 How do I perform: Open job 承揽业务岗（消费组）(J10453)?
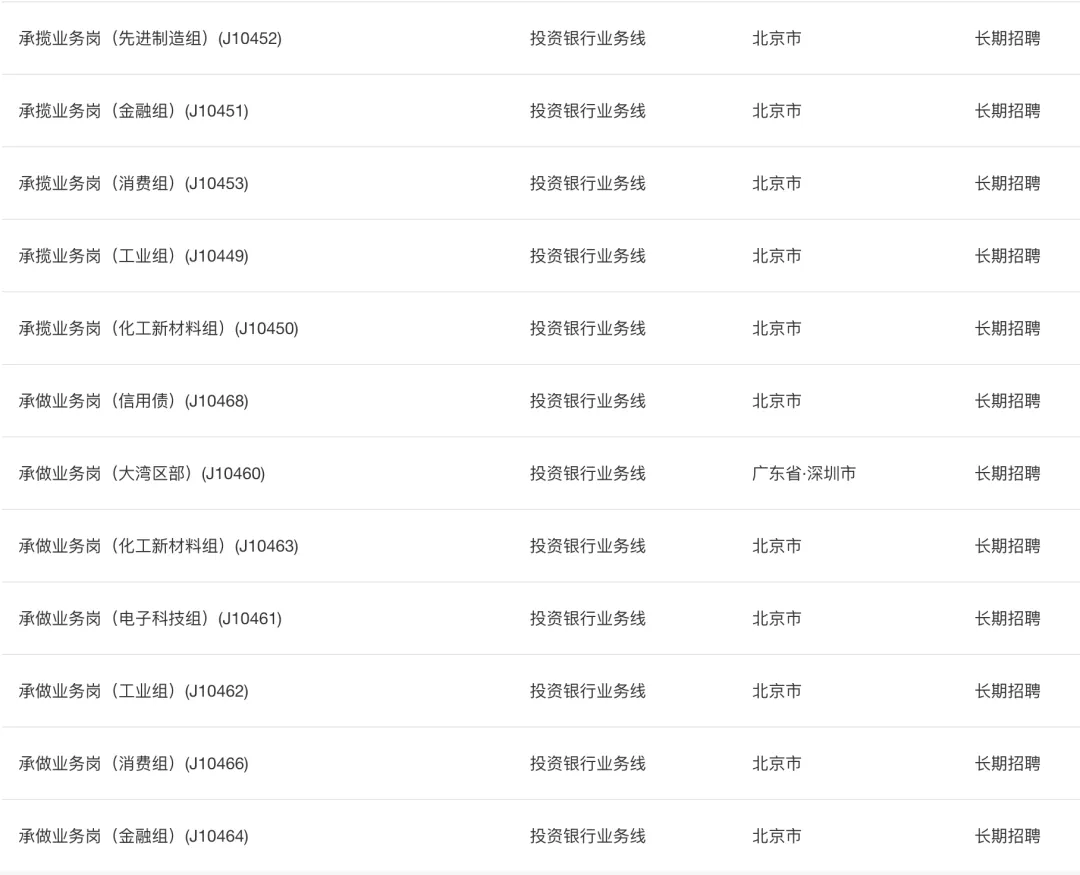134,183
